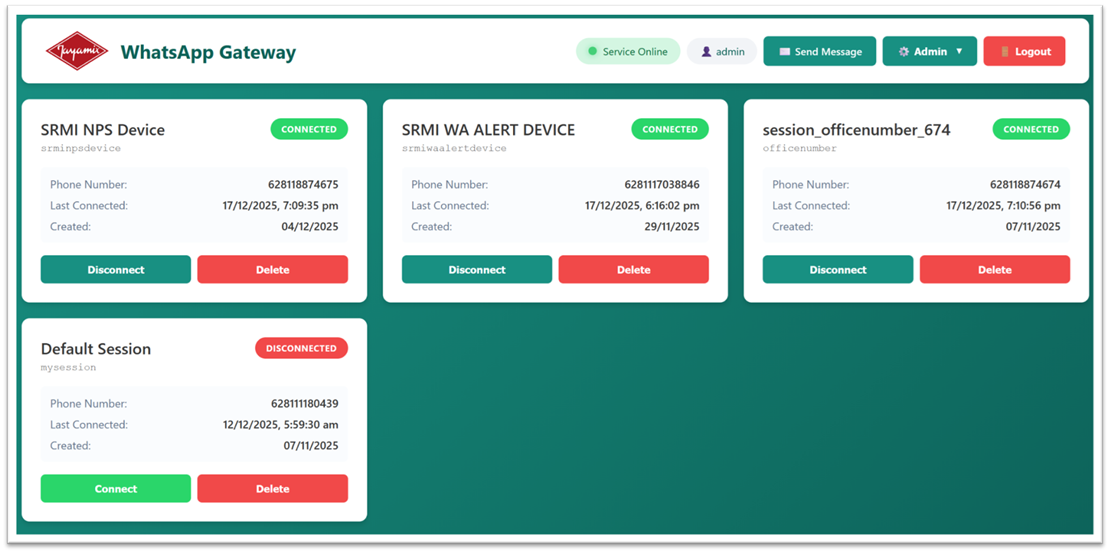Click CONNECTED badge on SRMI NPS Device

click(x=309, y=129)
